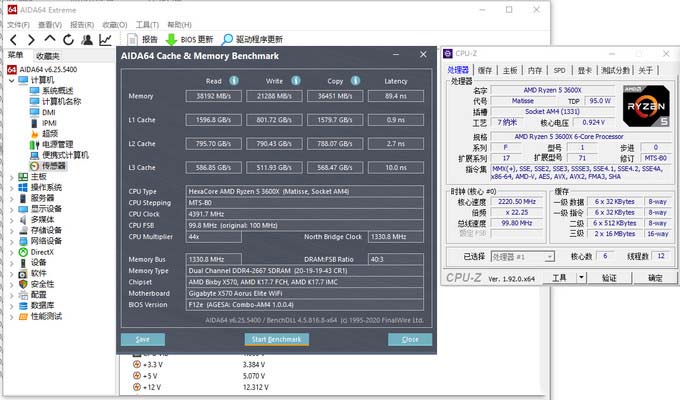Open the 显卡 tab in CPU-Z
The width and height of the screenshot is (680, 400).
click(585, 70)
